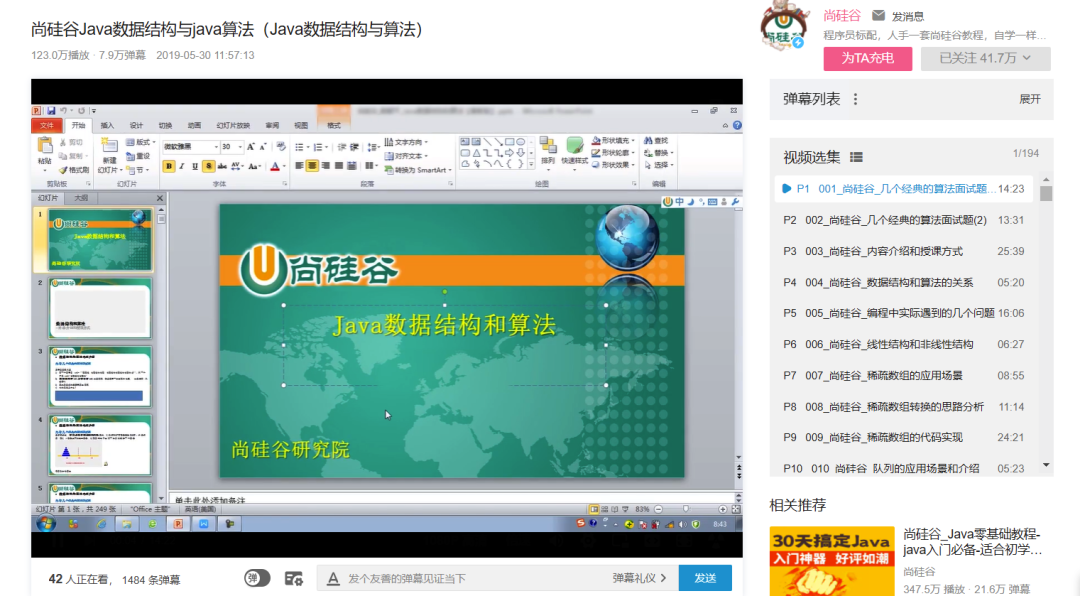Click the 替换 (Replace) icon
Screen dimensions: 1080x596
click(x=659, y=152)
